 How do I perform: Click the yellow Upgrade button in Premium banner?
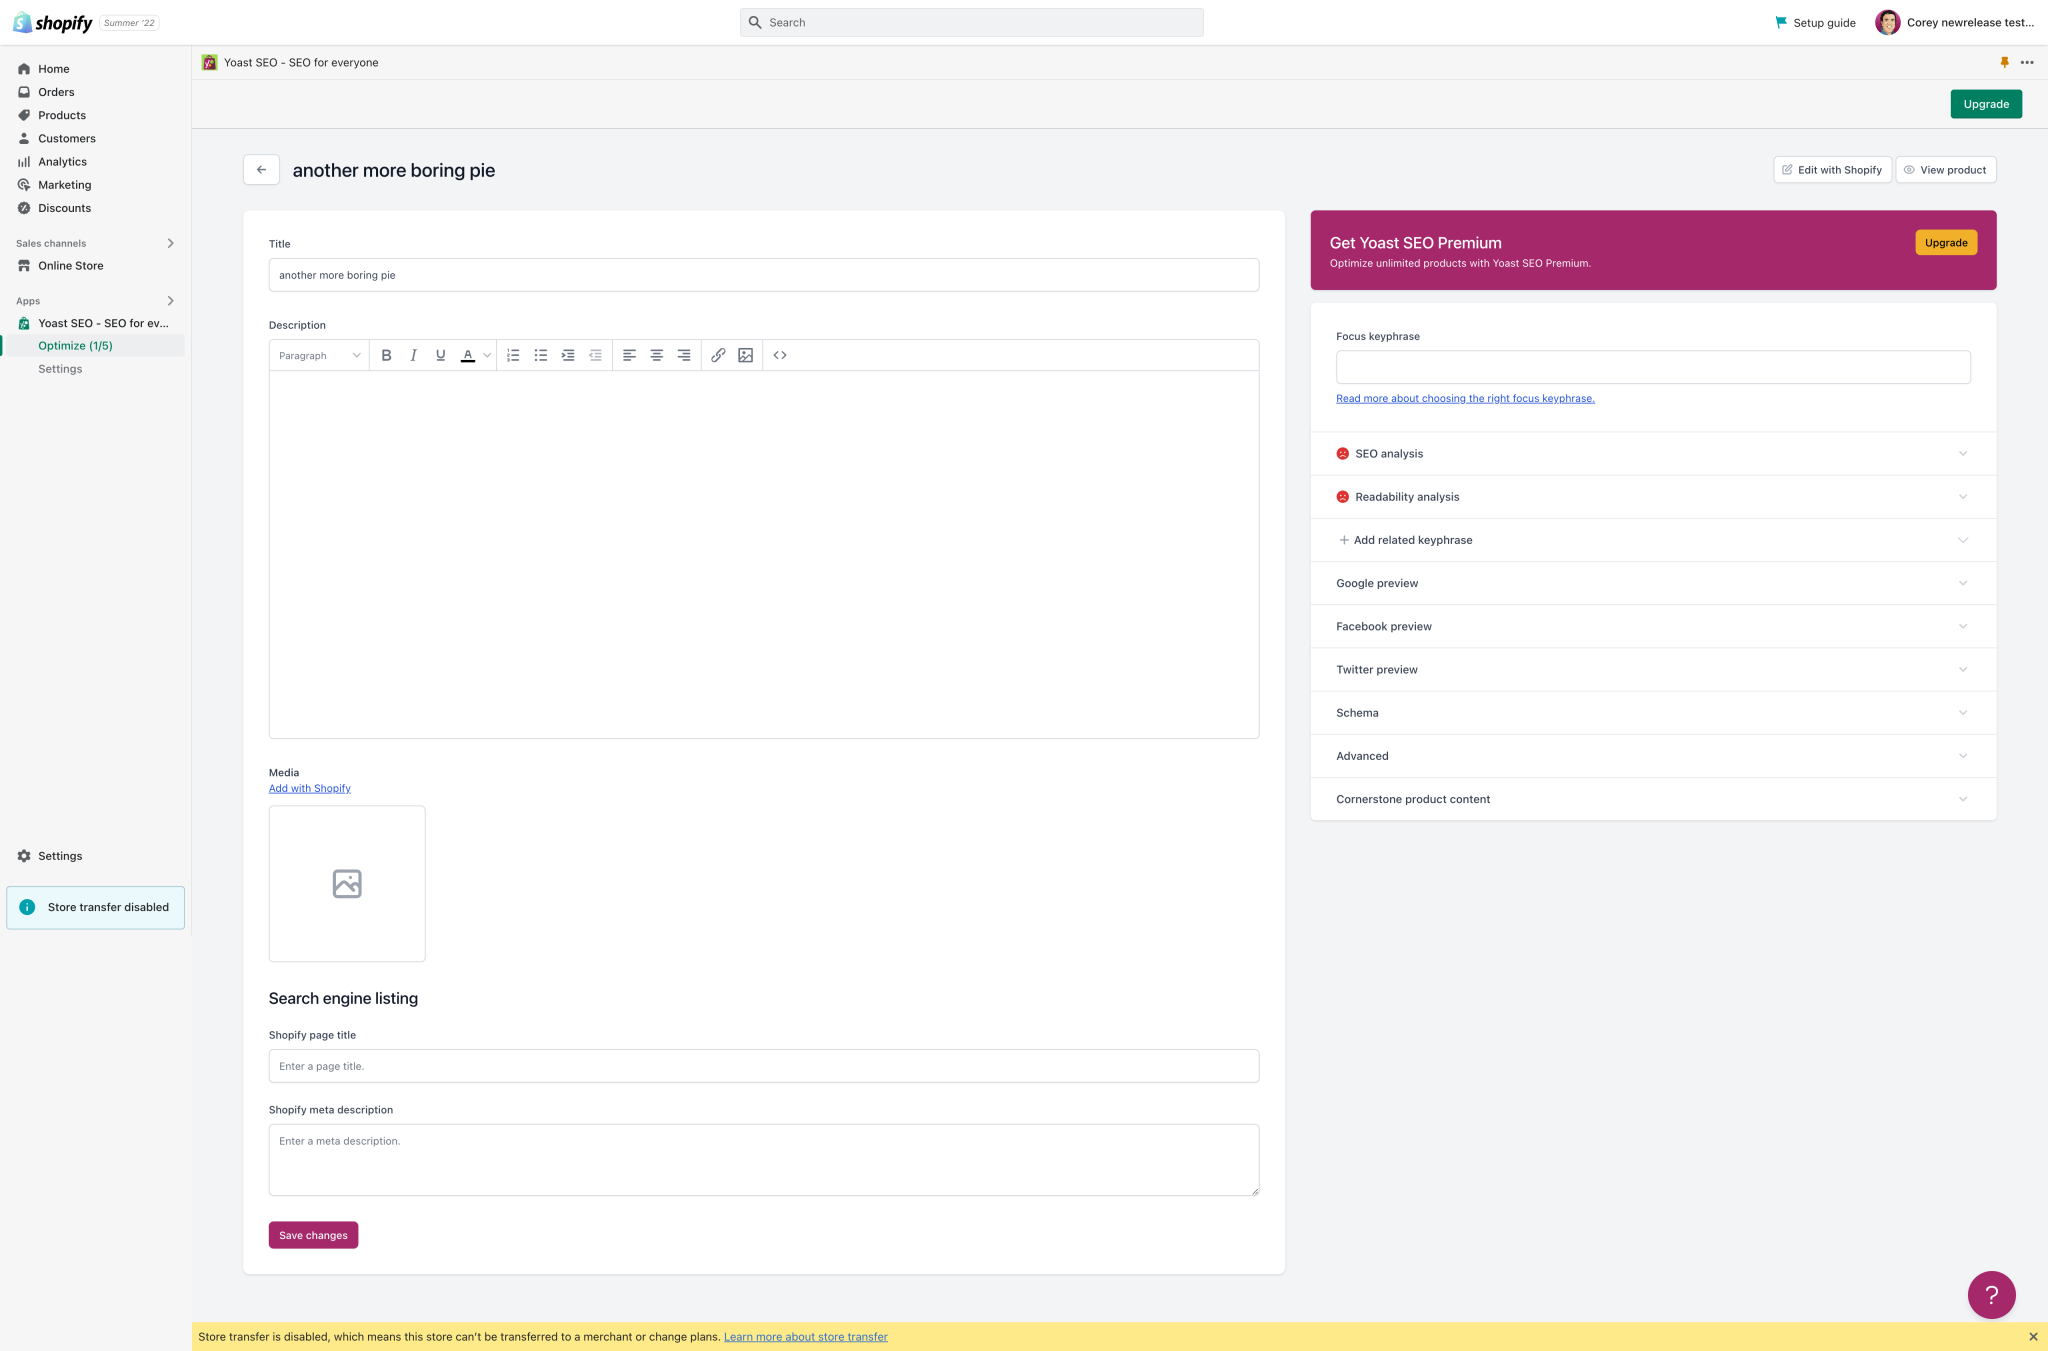pyautogui.click(x=1946, y=243)
